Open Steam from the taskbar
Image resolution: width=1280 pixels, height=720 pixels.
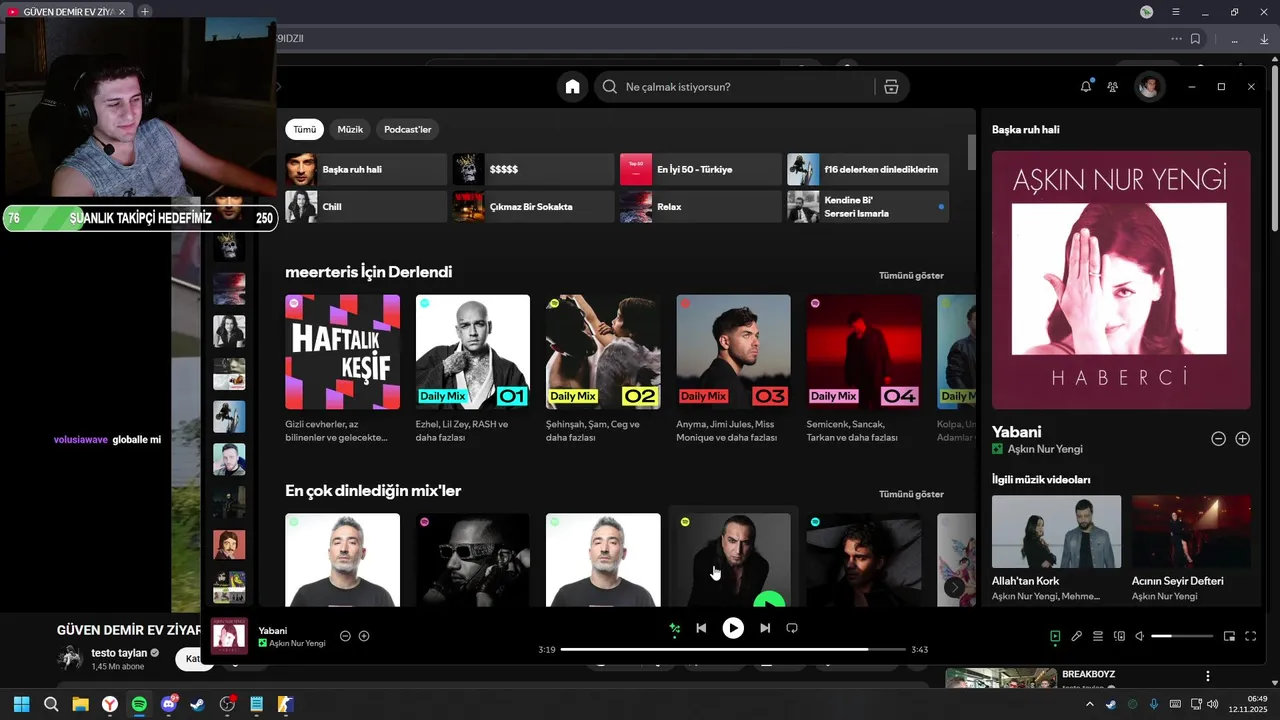pyautogui.click(x=198, y=705)
